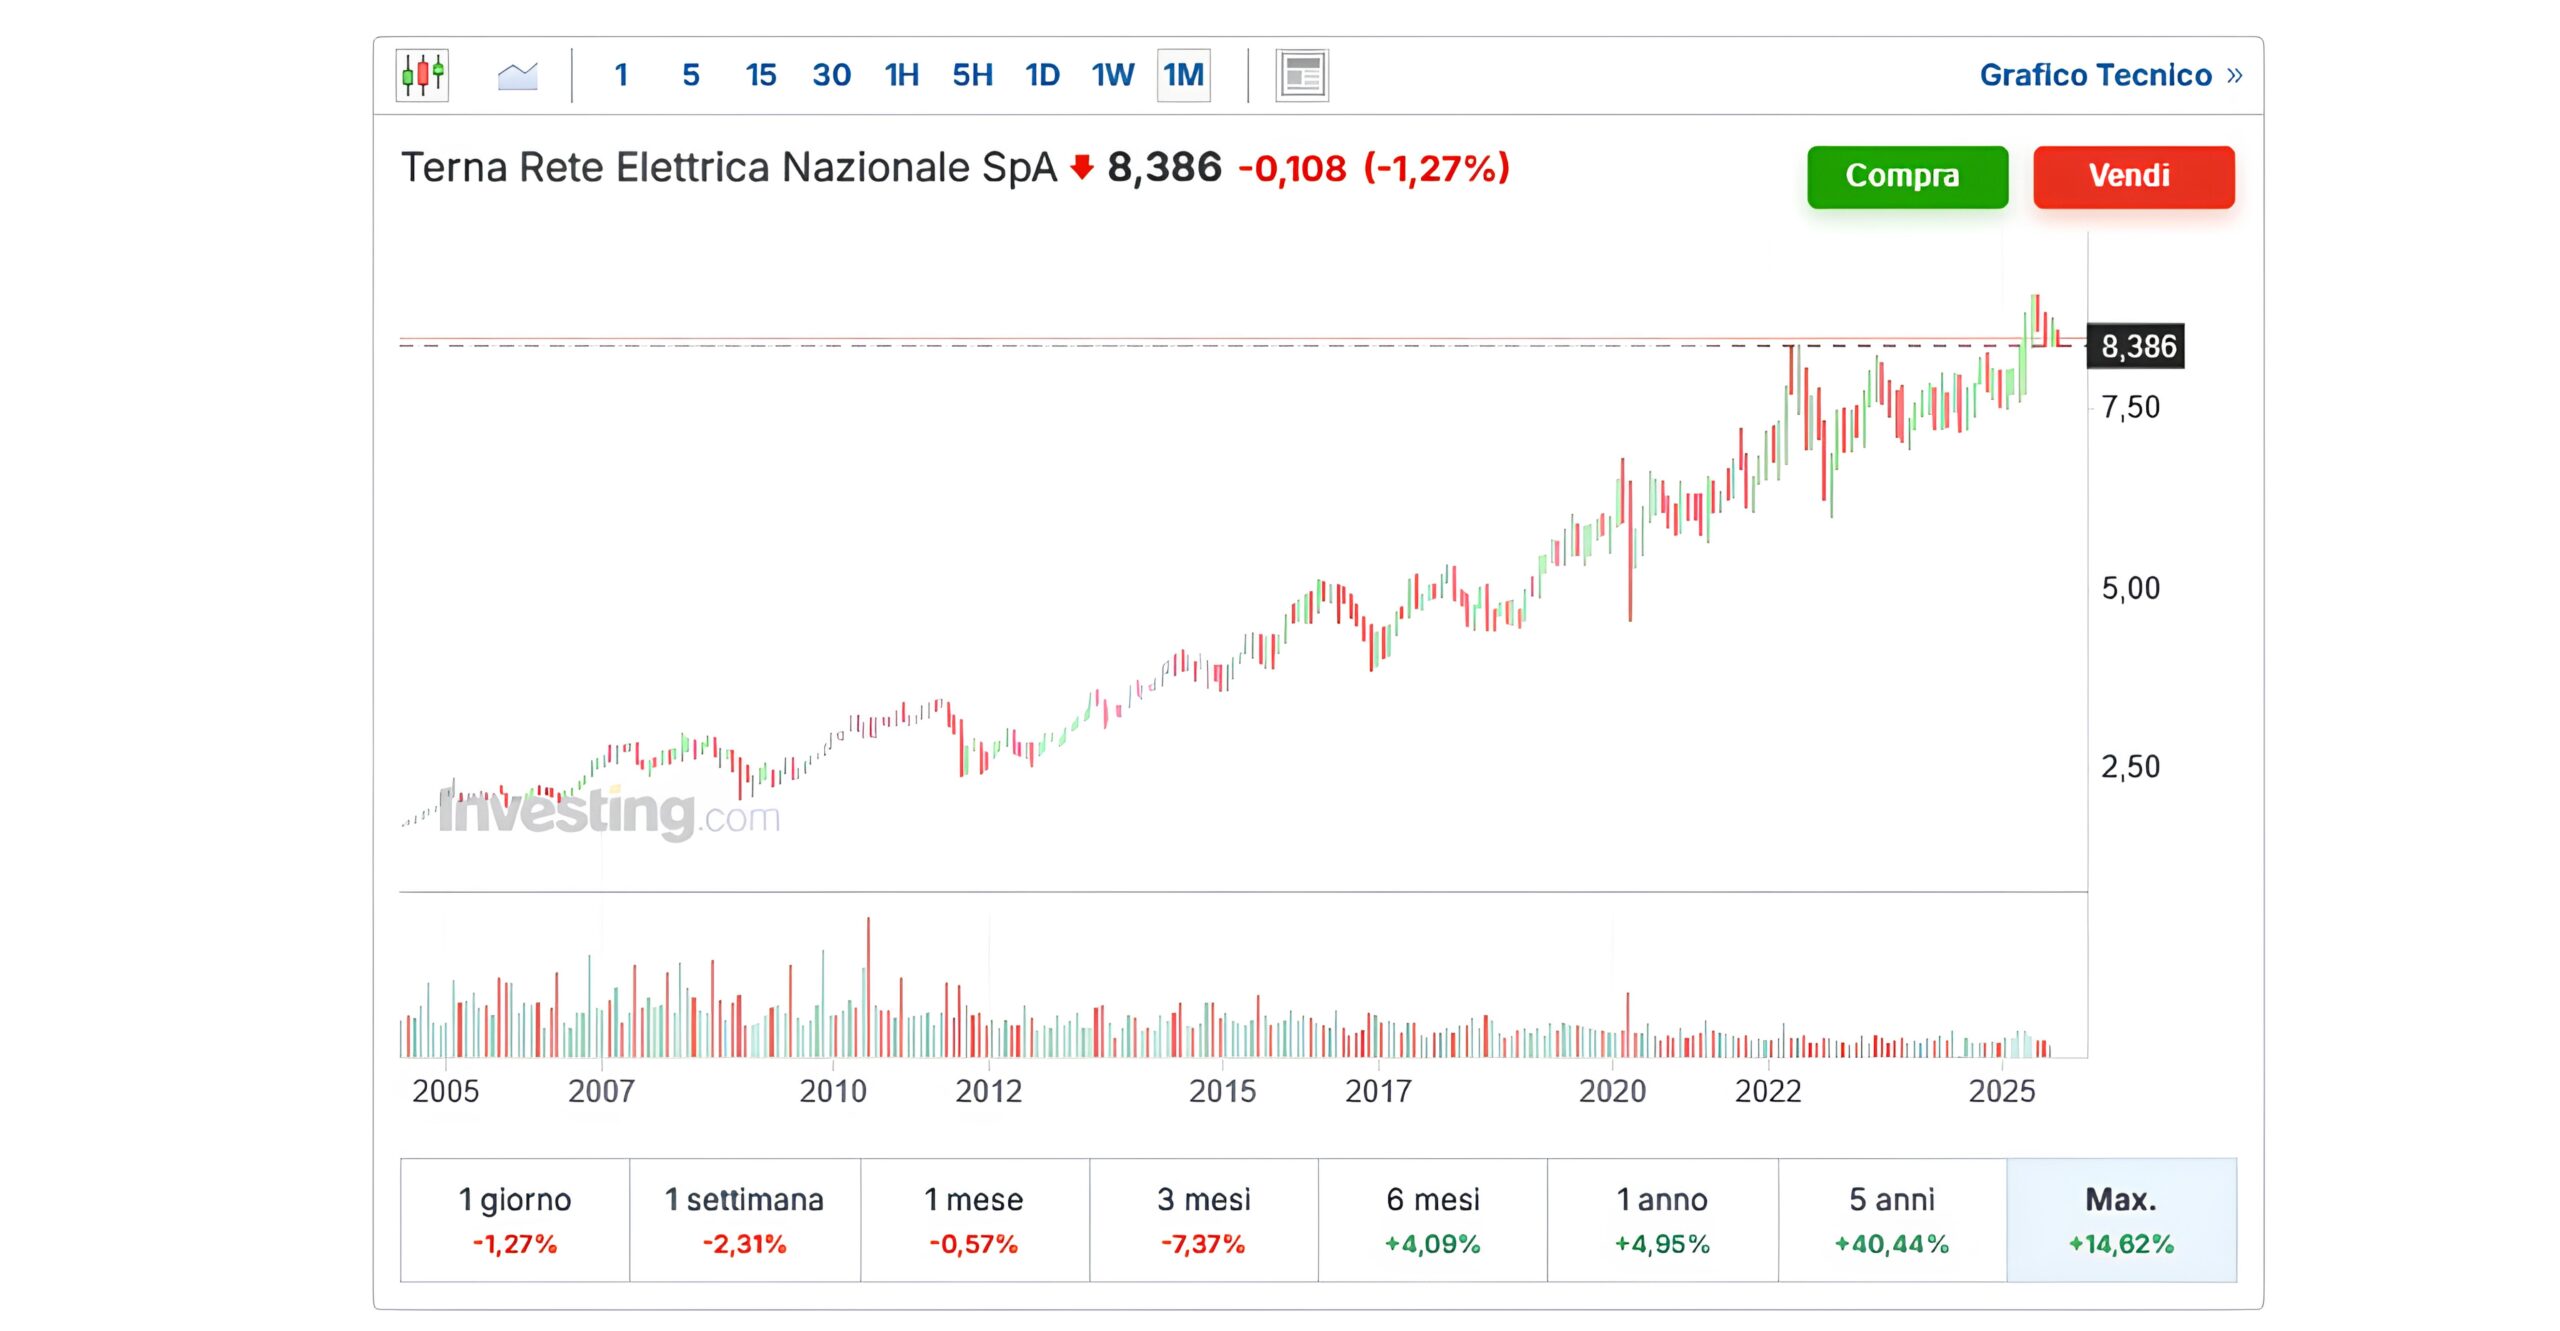Image resolution: width=2560 pixels, height=1331 pixels.
Task: Choose the 6 mesi time range
Action: [1432, 1219]
